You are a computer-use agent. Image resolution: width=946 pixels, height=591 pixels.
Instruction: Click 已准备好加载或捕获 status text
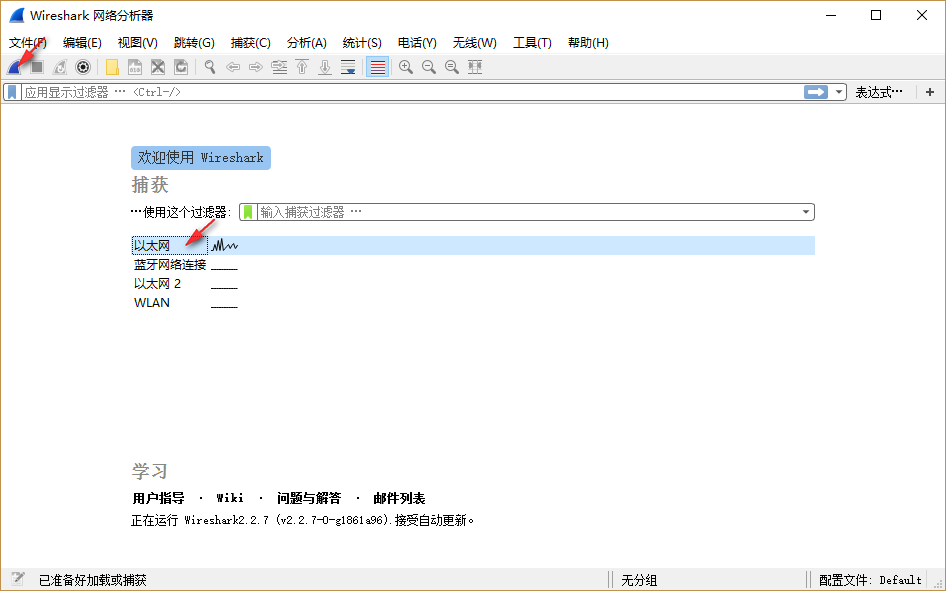pos(93,580)
